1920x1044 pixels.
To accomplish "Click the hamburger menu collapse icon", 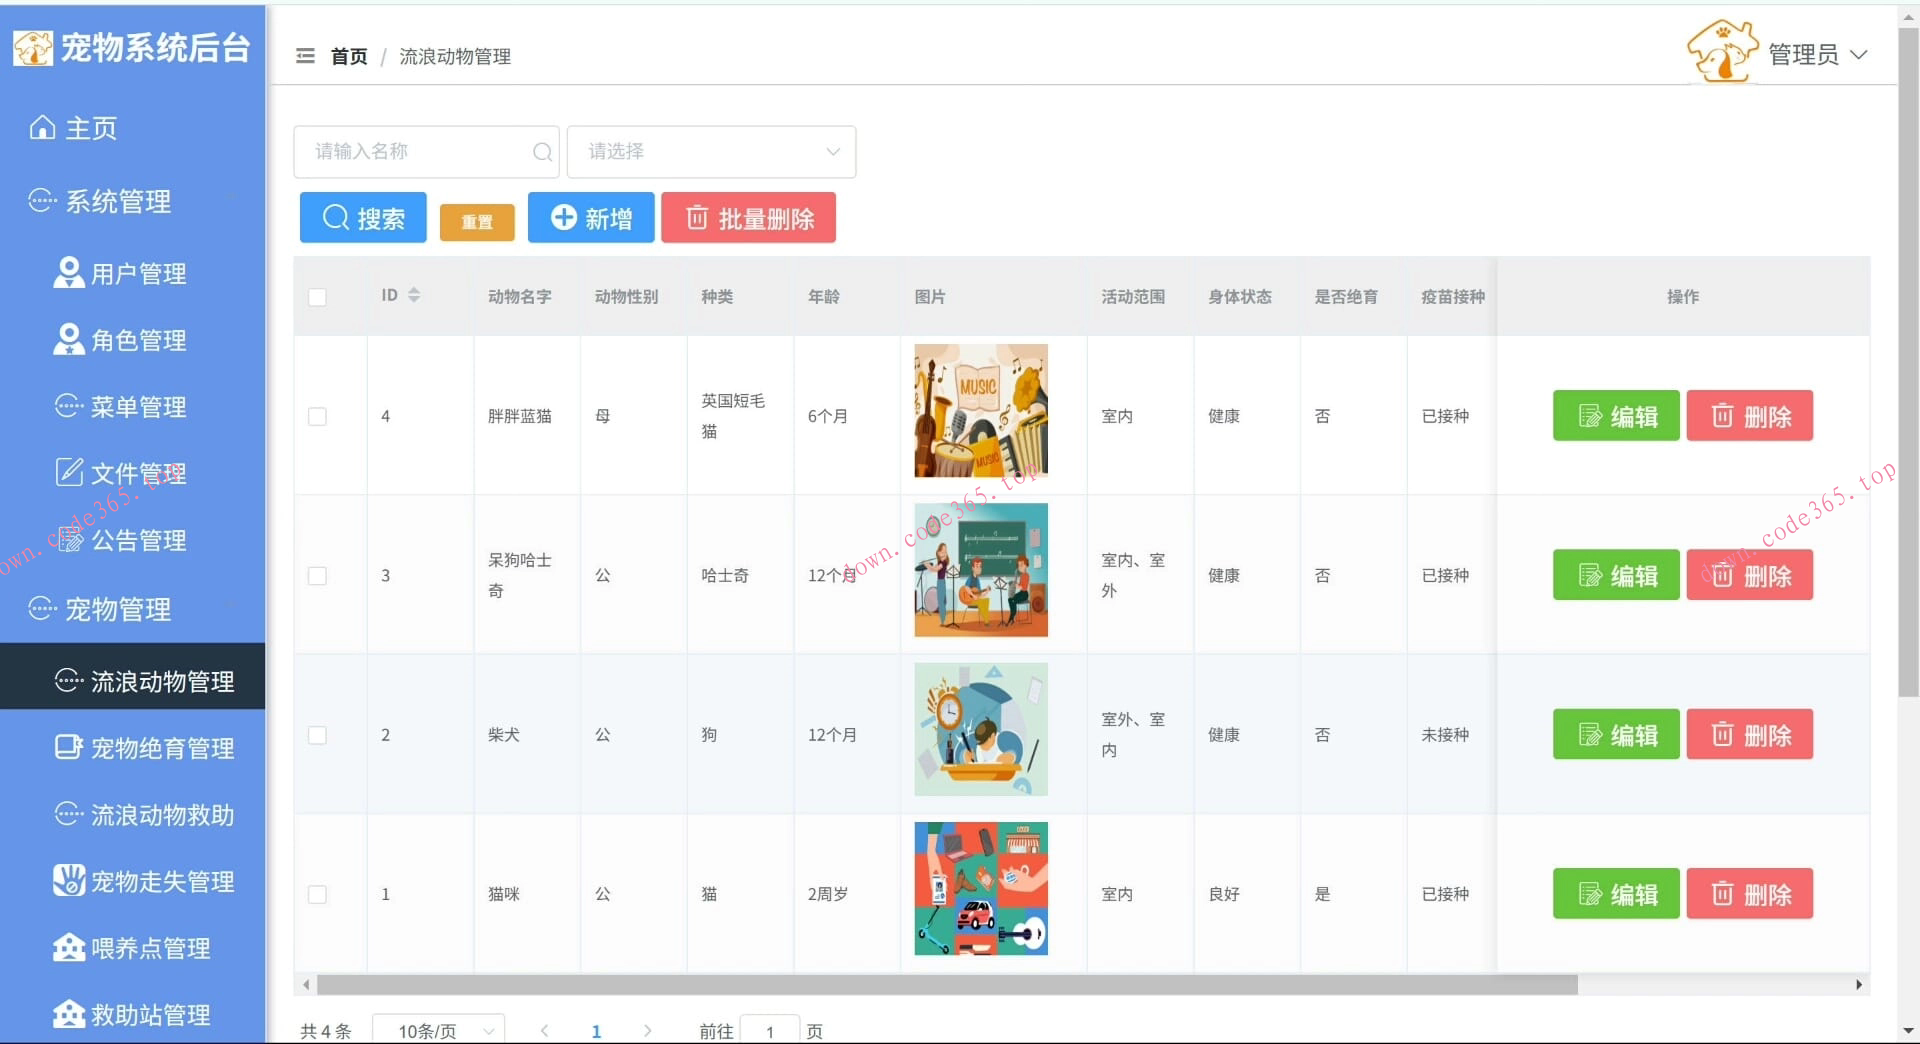I will tap(305, 56).
